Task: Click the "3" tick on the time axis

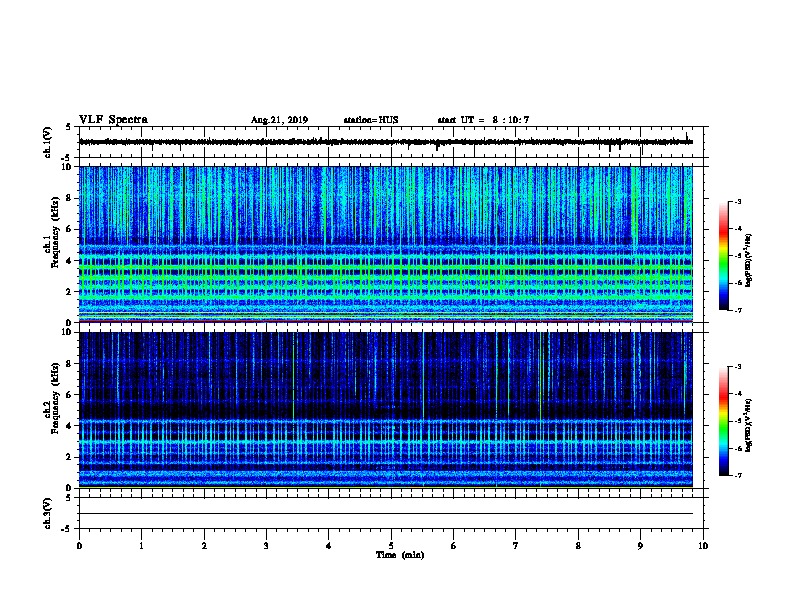Action: coord(266,545)
